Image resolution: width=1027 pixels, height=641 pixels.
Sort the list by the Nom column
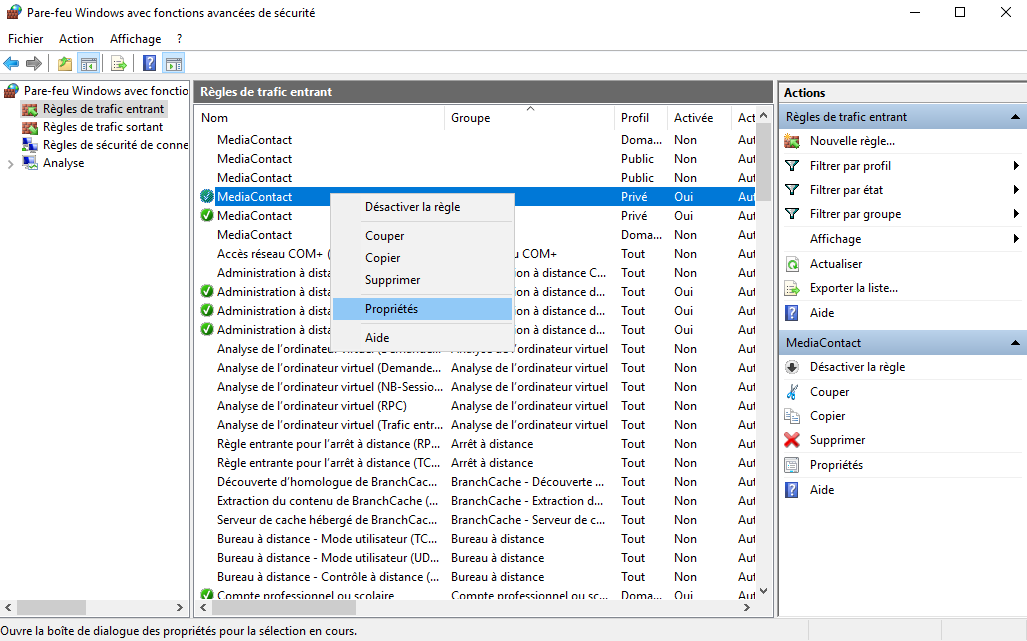(x=320, y=118)
